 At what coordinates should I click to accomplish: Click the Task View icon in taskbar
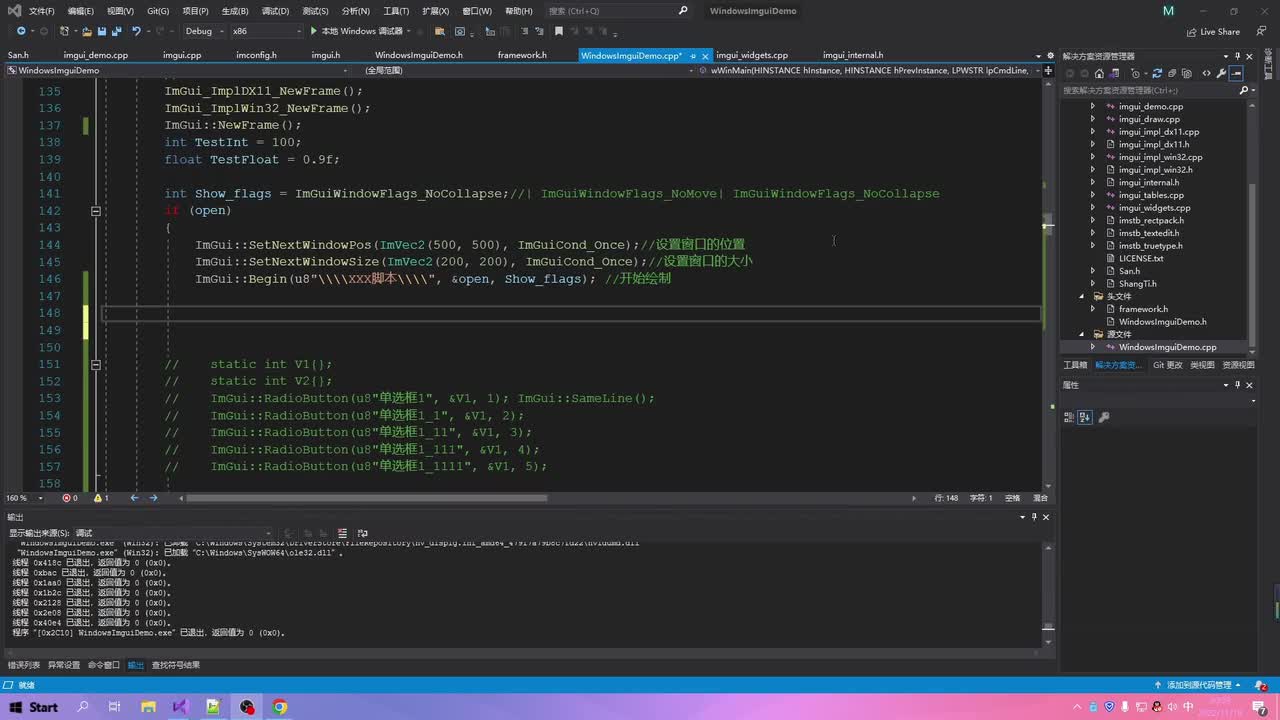coord(114,707)
